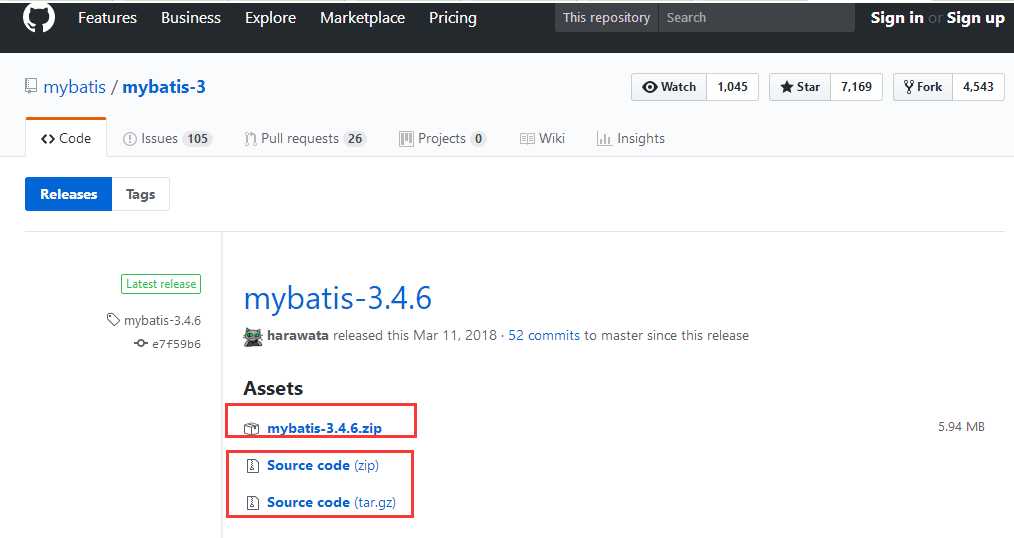This screenshot has width=1014, height=538.
Task: Click the Issues exclamation icon
Action: coord(129,139)
